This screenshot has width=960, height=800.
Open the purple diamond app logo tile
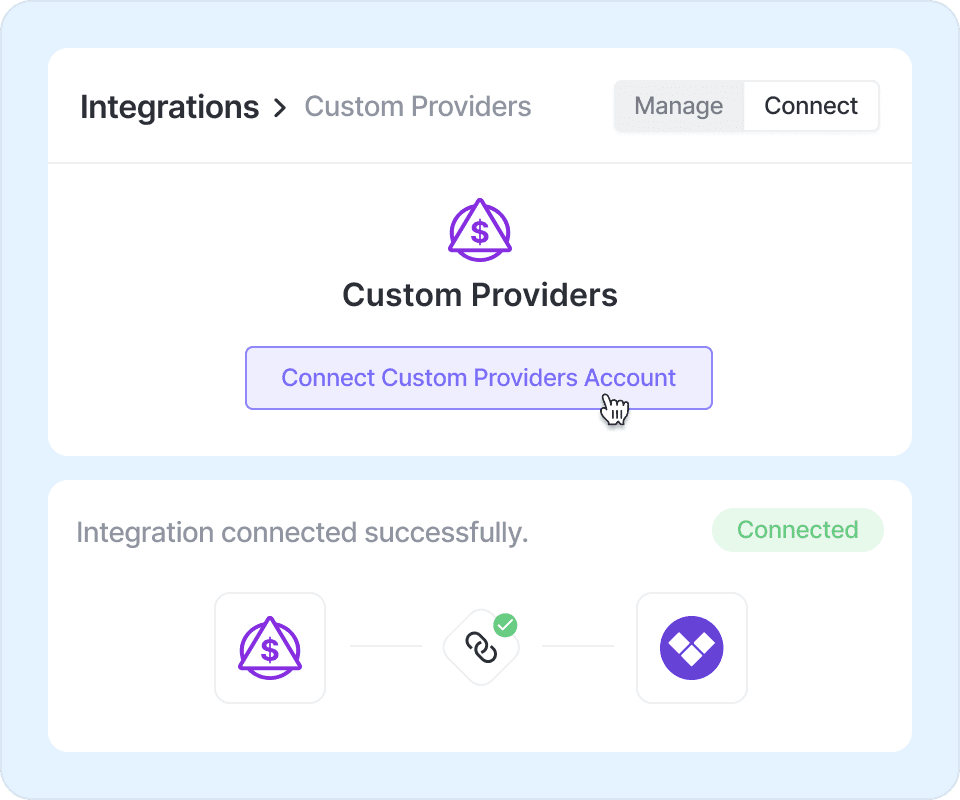coord(691,648)
